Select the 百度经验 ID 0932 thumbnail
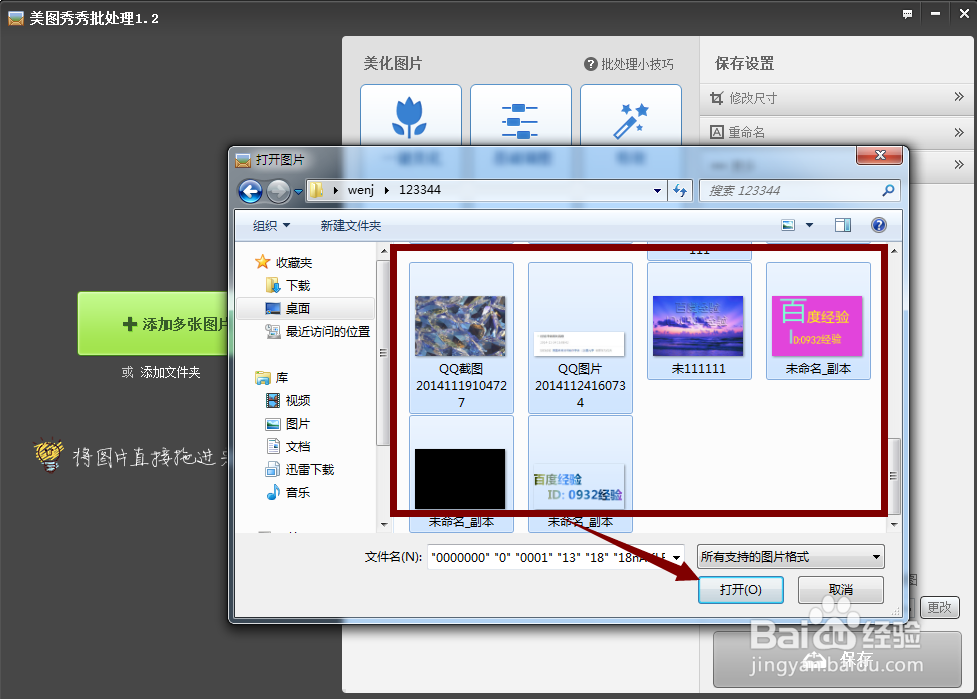Screen dimensions: 977x699 [580, 473]
